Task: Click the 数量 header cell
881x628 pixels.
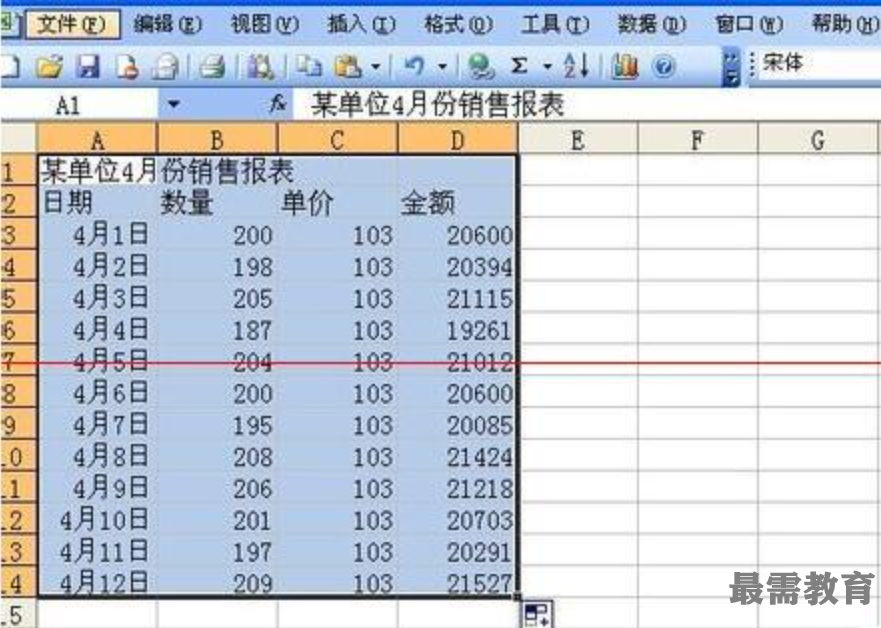Action: pyautogui.click(x=218, y=202)
